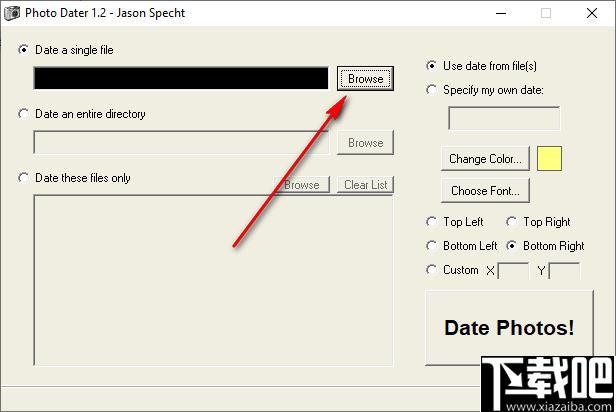Viewport: 616px width, 412px height.
Task: Click inside the empty files list box
Action: [x=213, y=280]
